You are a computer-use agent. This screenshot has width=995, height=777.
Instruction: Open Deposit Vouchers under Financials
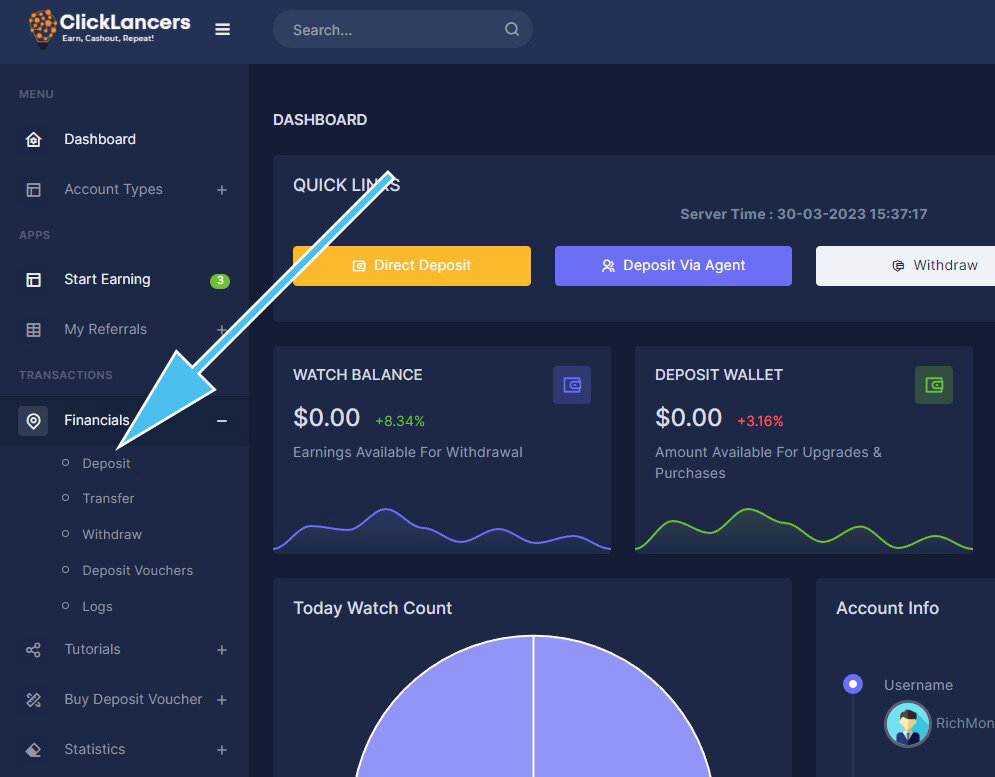tap(138, 571)
